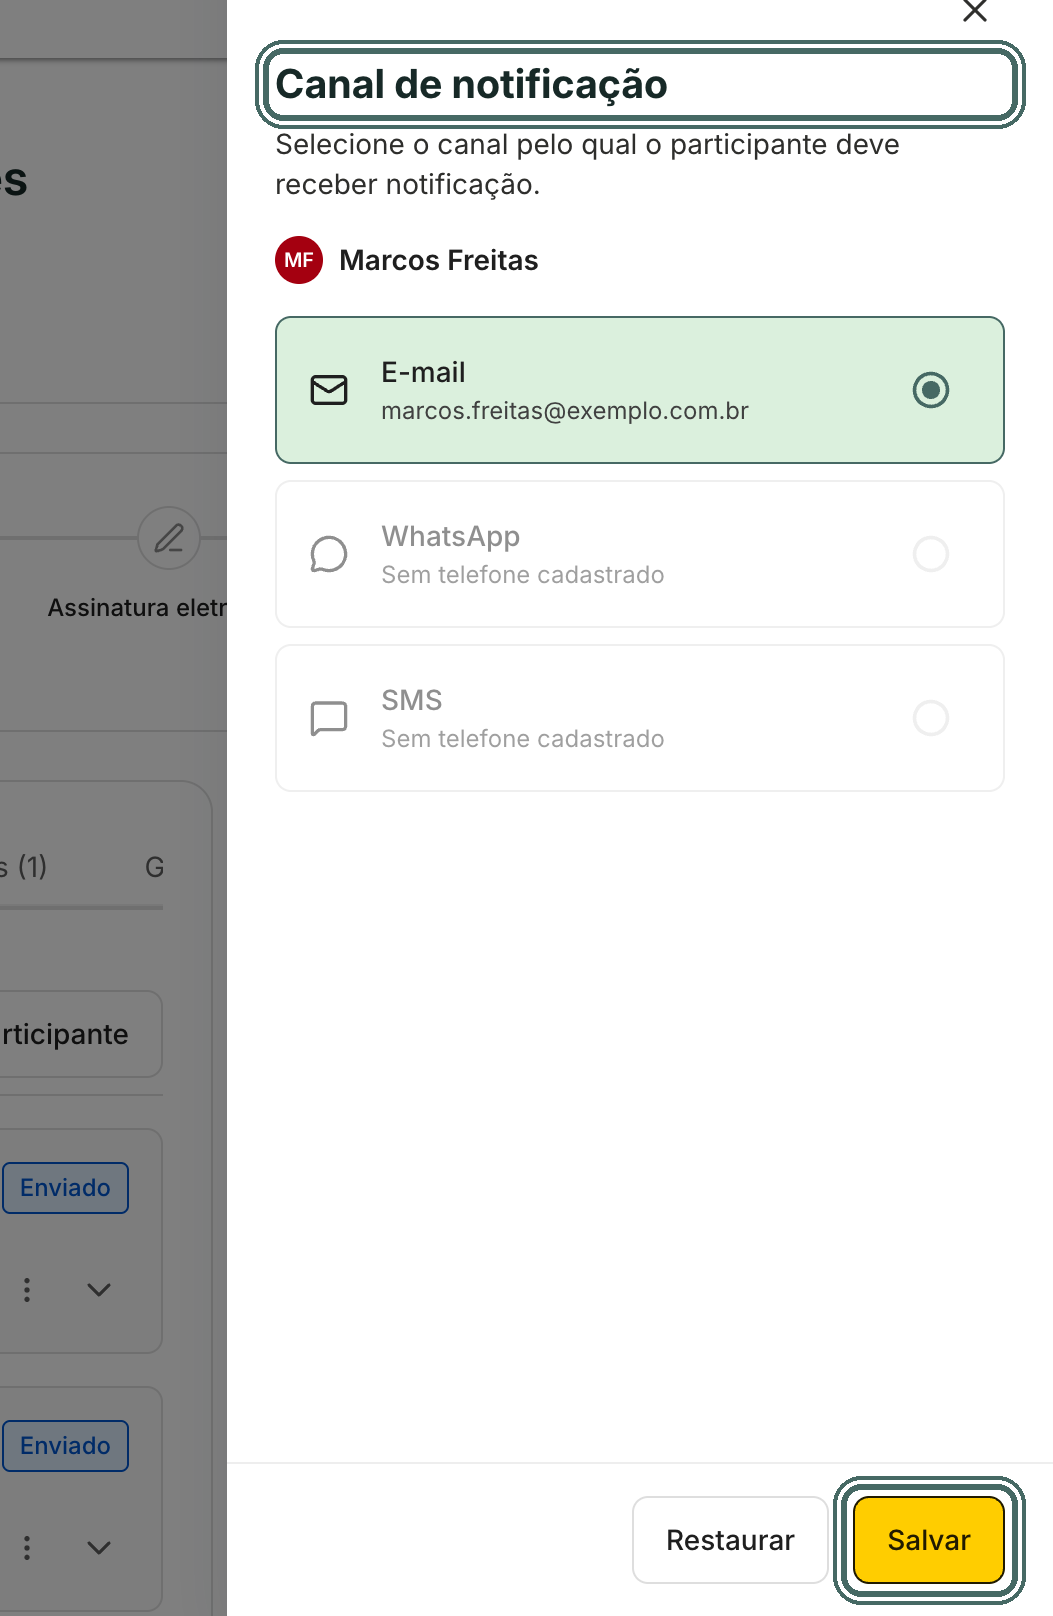The height and width of the screenshot is (1616, 1053).
Task: Click the upper "Enviado" status badge
Action: (65, 1188)
